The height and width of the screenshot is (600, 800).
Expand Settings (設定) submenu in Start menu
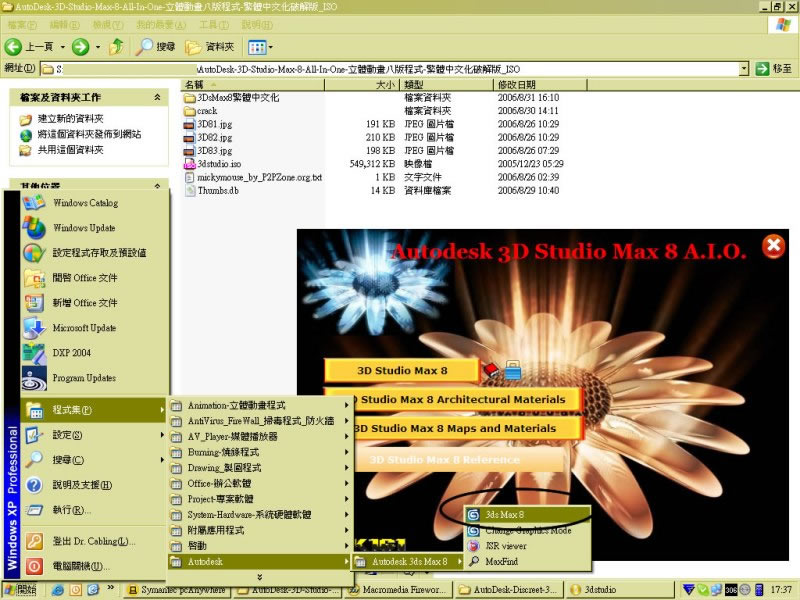click(x=94, y=435)
